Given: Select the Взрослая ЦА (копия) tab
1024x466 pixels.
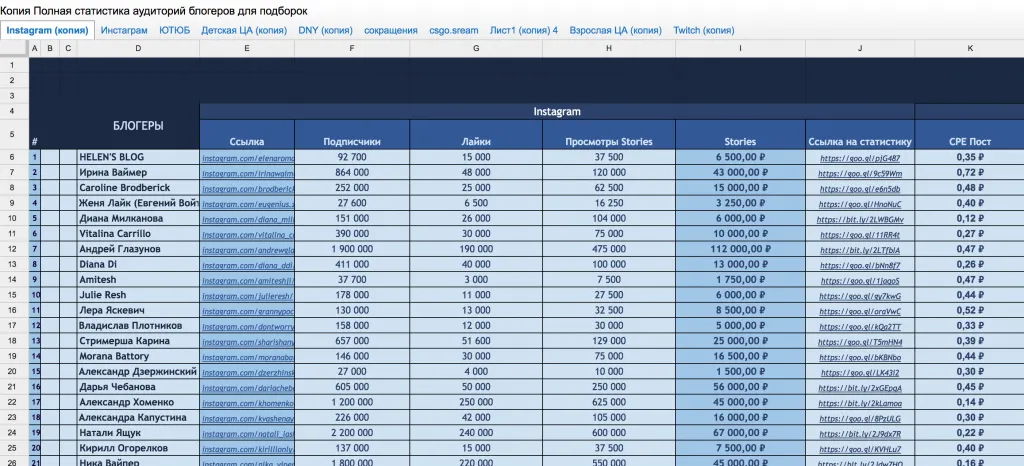Looking at the screenshot, I should 615,30.
